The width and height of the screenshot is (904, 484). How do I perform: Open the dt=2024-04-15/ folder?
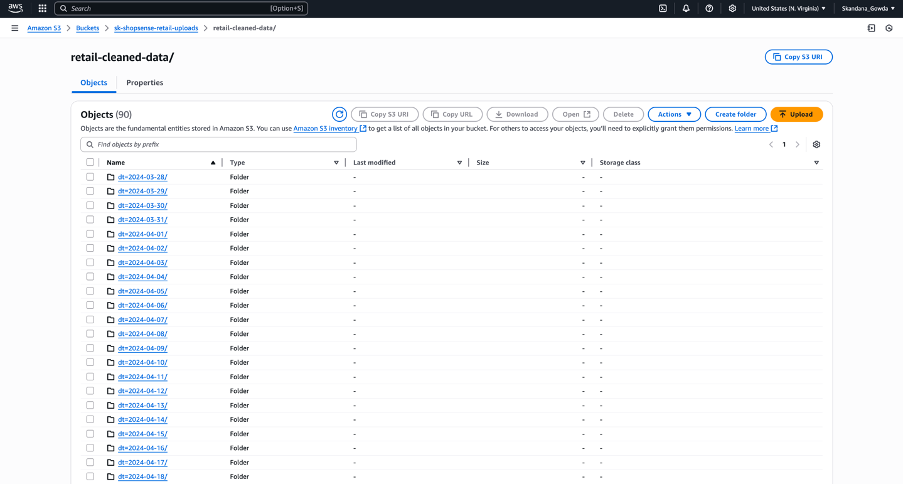click(x=142, y=434)
